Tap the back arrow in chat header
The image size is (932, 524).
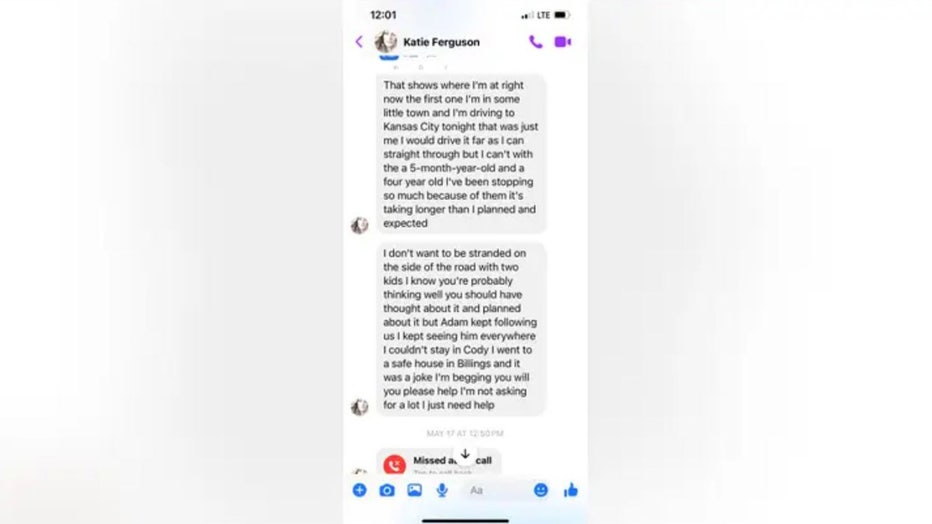[x=359, y=42]
